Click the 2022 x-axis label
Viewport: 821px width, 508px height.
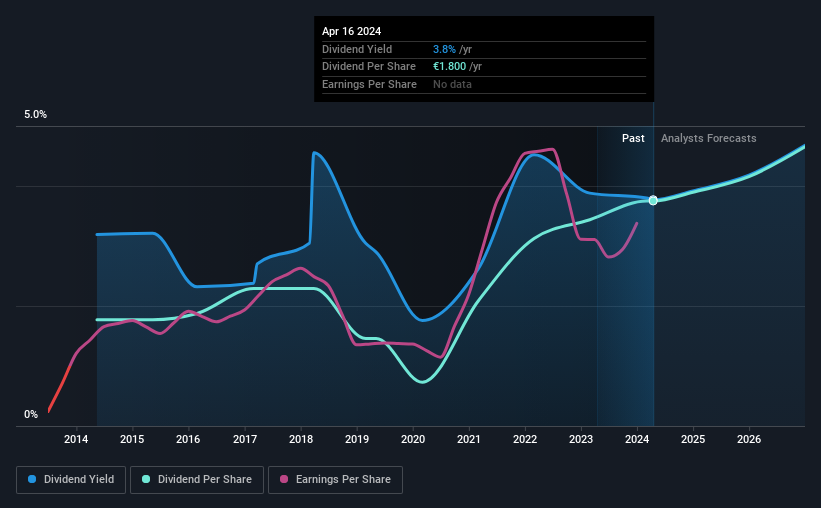(x=525, y=439)
